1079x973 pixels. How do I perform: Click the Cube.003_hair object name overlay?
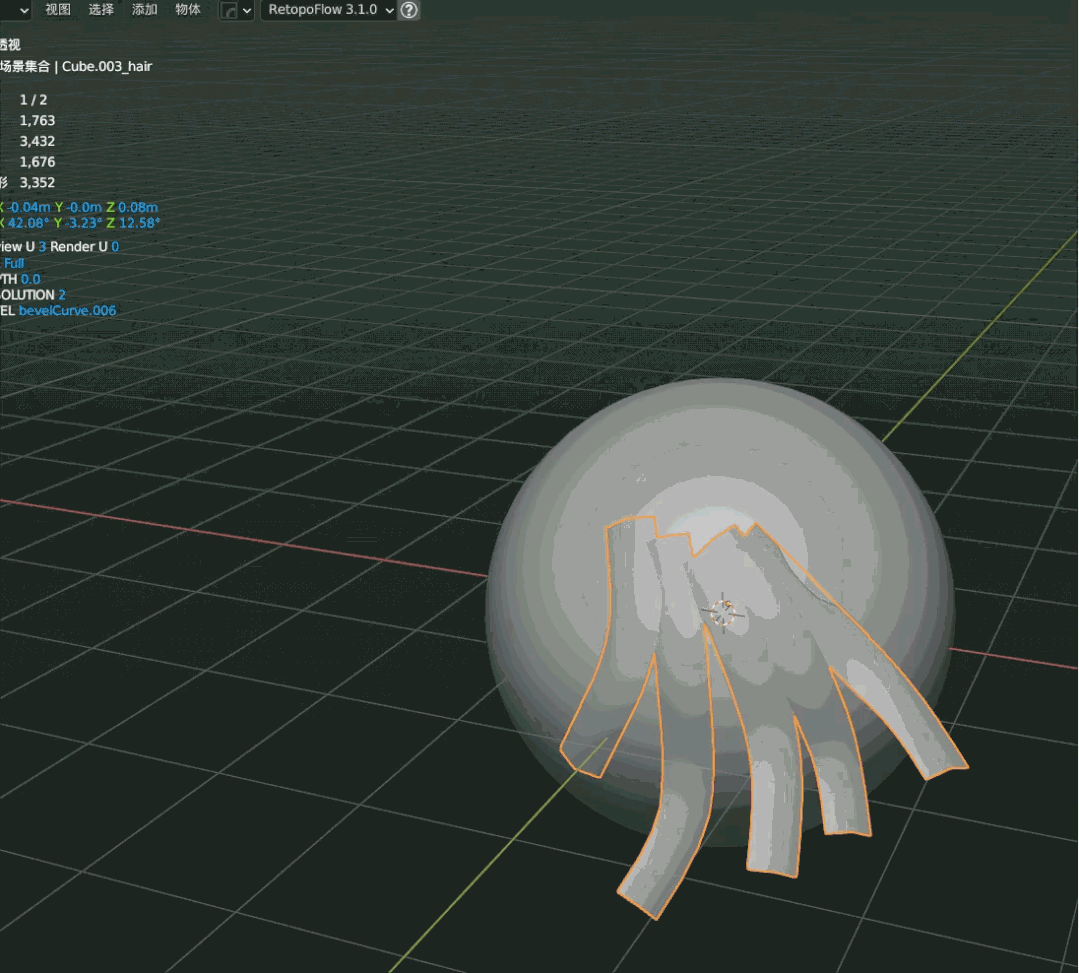[107, 66]
